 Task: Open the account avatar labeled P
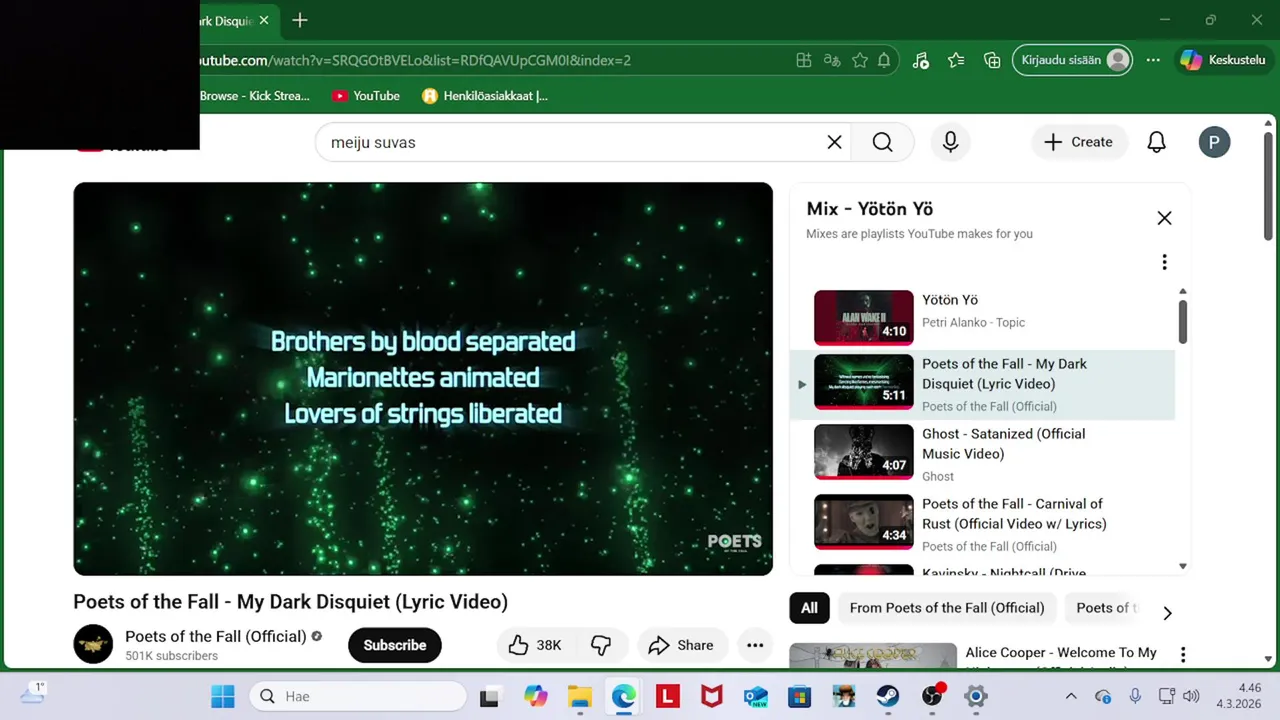pyautogui.click(x=1214, y=142)
